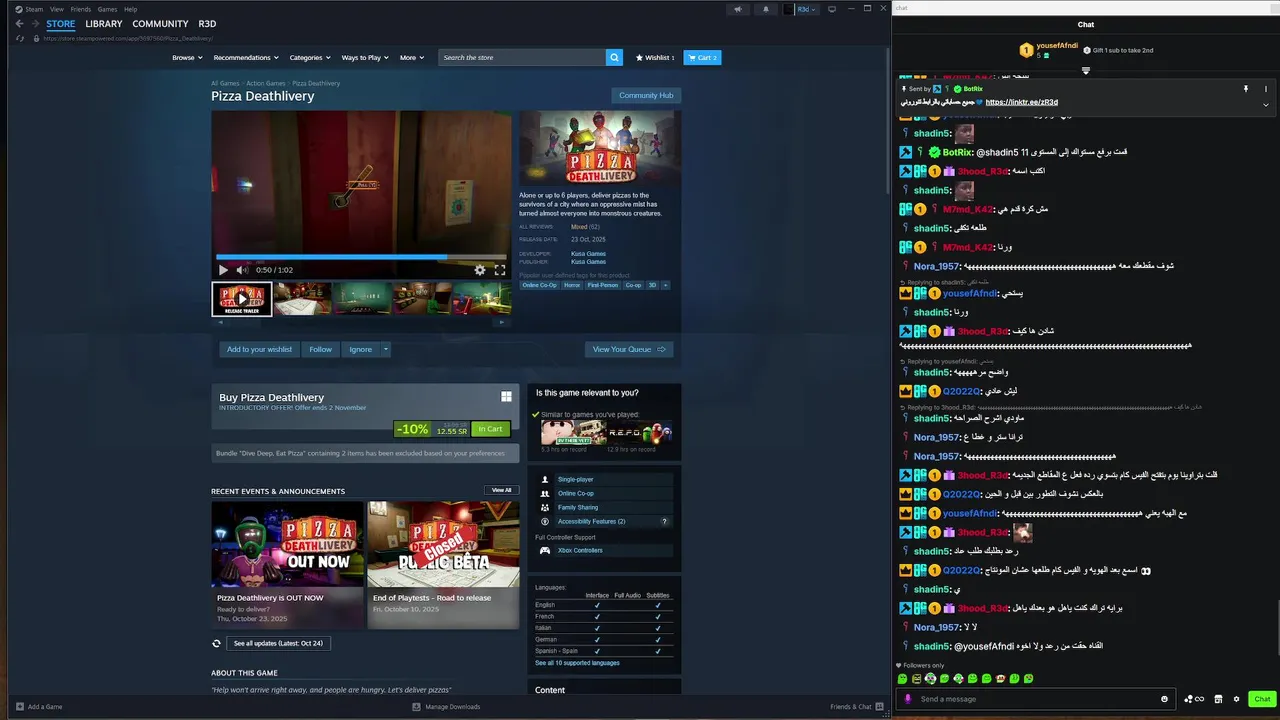Click Accessibility Features help question mark

point(664,521)
